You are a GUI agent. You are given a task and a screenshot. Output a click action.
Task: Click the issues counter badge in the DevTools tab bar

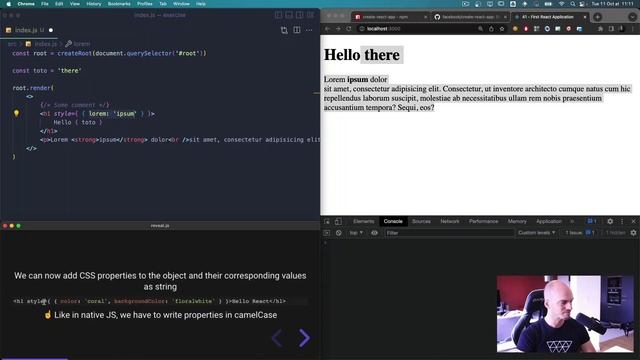(592, 221)
